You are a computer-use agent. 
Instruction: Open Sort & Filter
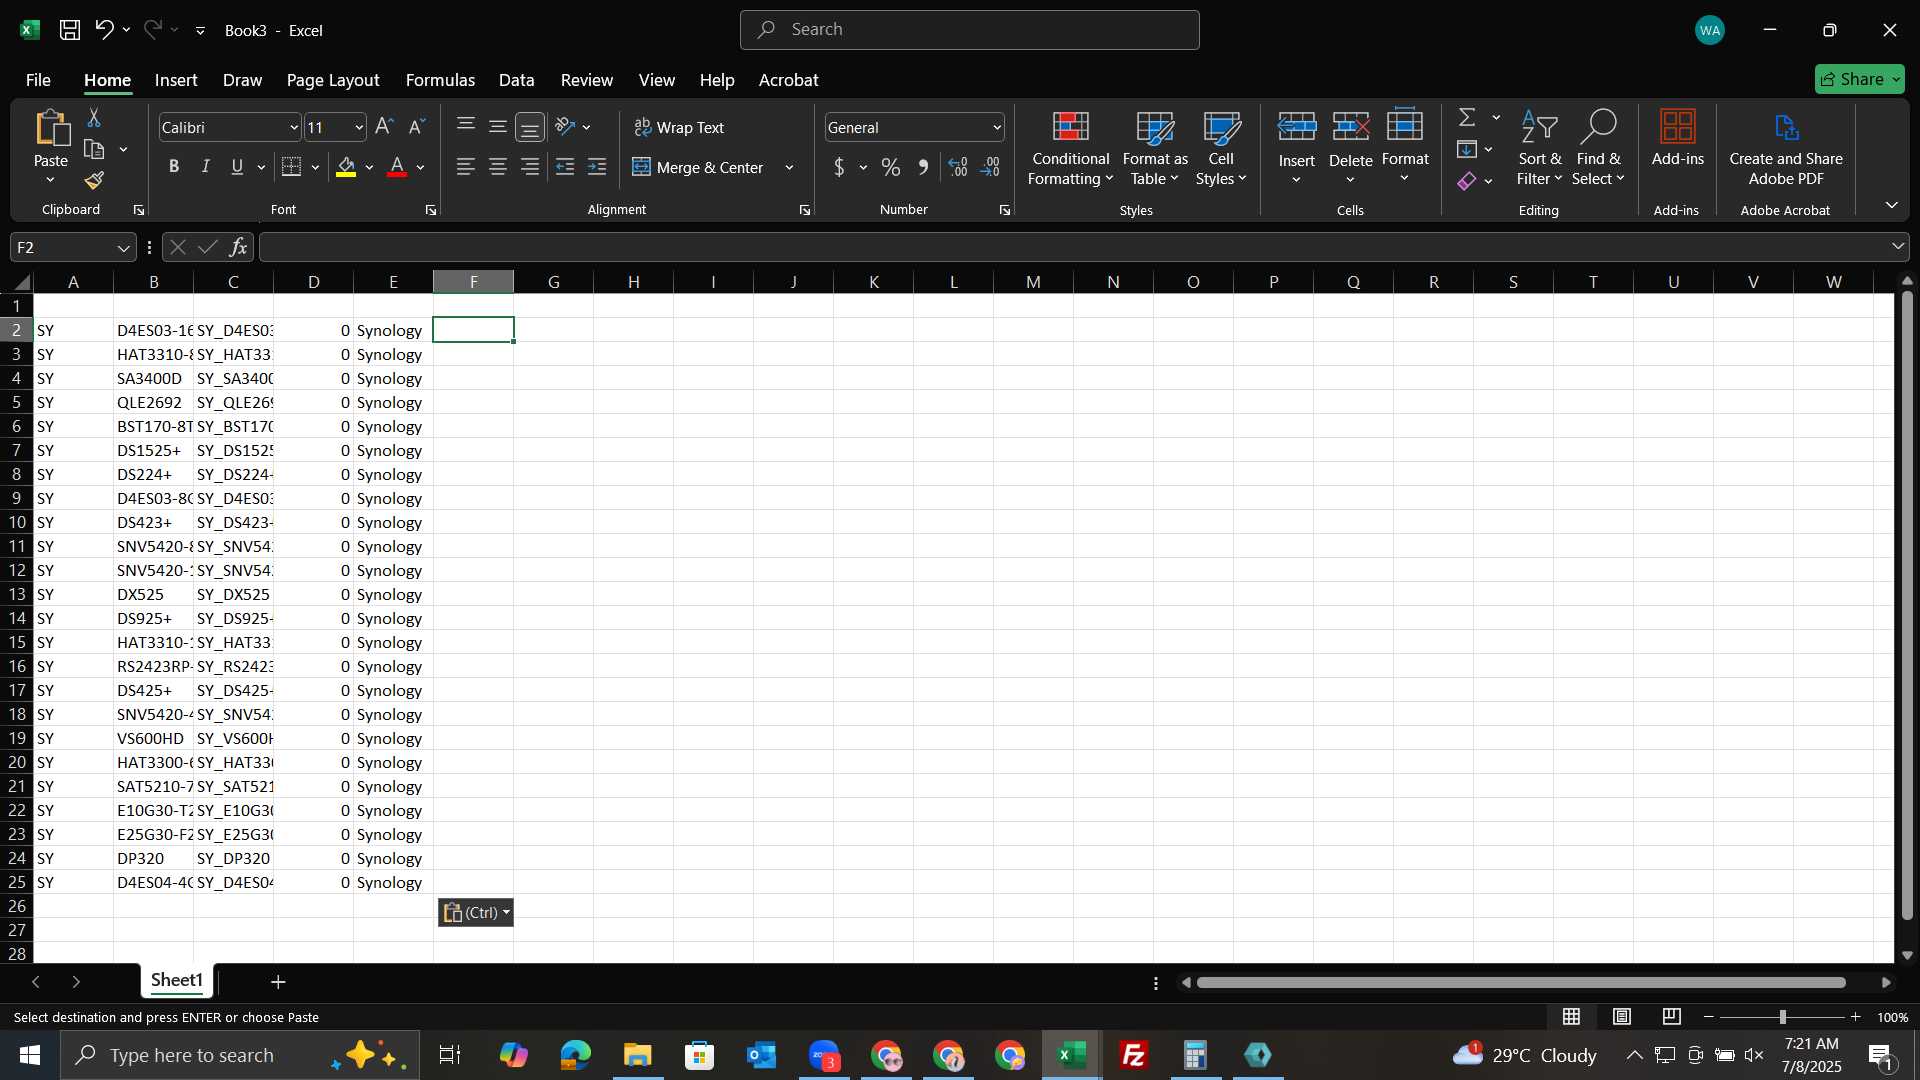coord(1539,149)
